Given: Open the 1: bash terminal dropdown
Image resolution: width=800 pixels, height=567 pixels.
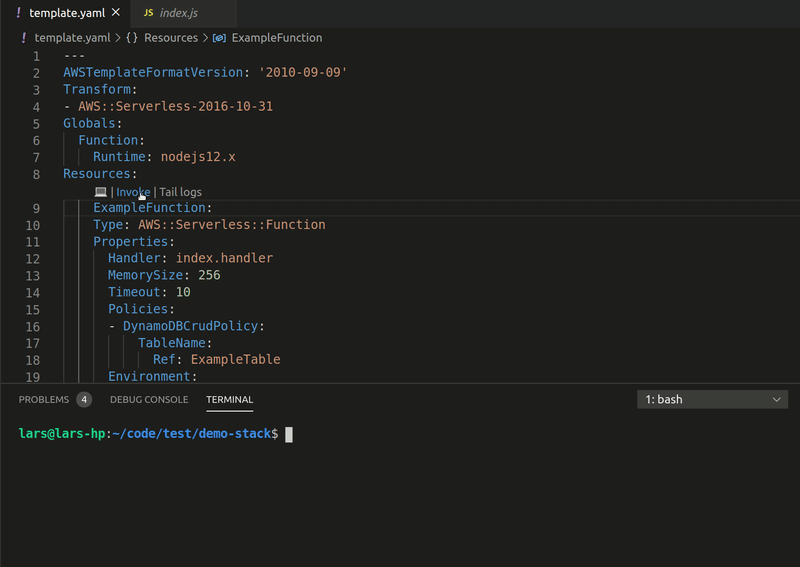Looking at the screenshot, I should tap(712, 400).
